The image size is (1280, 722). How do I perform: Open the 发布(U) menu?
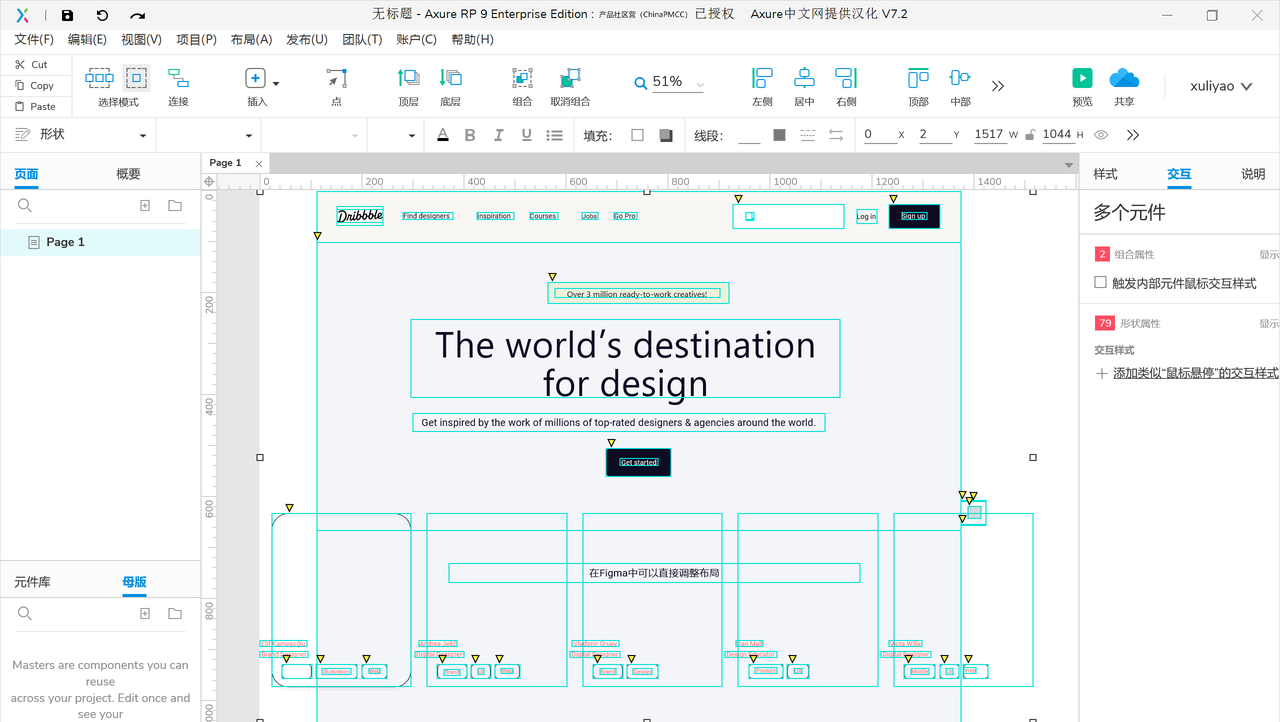pyautogui.click(x=307, y=39)
